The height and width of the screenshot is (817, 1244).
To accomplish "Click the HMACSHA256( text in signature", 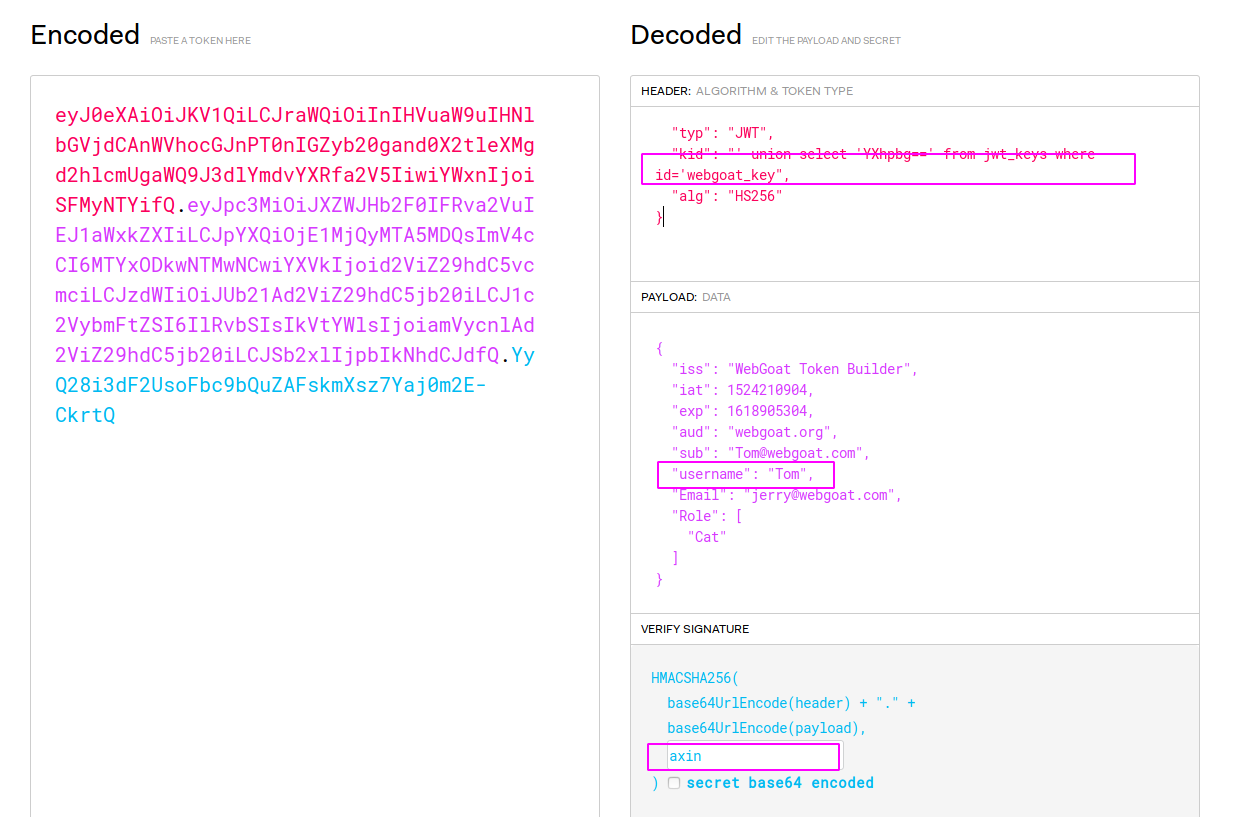I will point(695,678).
